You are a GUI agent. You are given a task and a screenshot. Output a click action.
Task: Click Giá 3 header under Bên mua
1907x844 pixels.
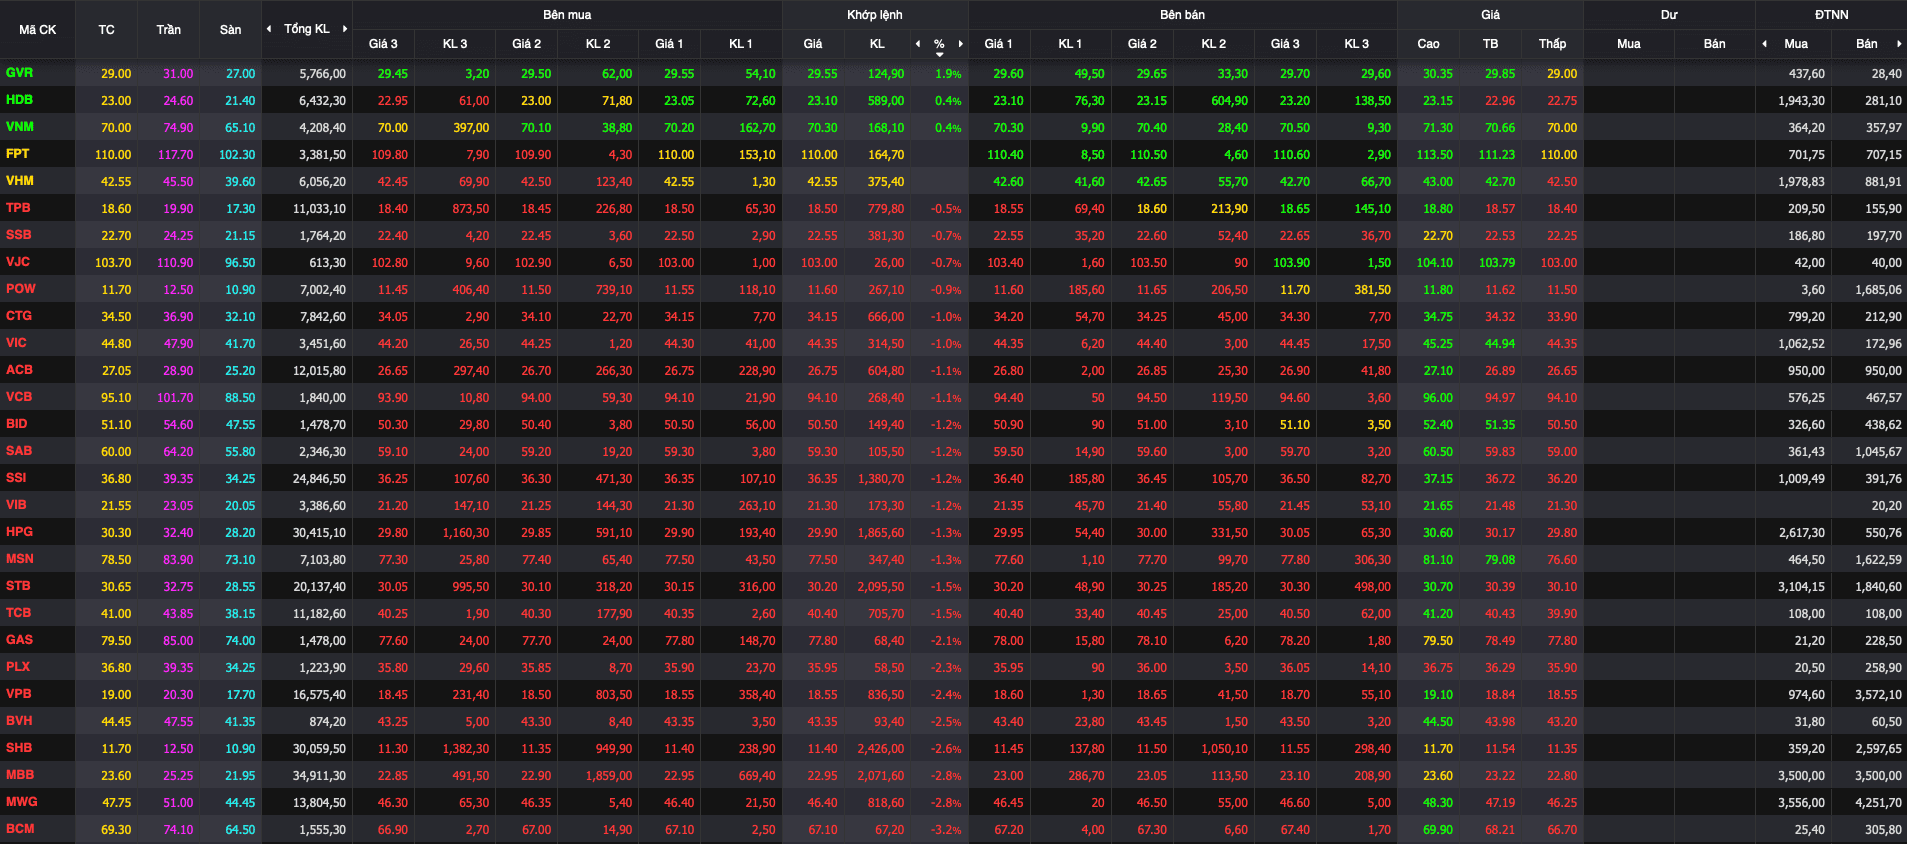[383, 44]
